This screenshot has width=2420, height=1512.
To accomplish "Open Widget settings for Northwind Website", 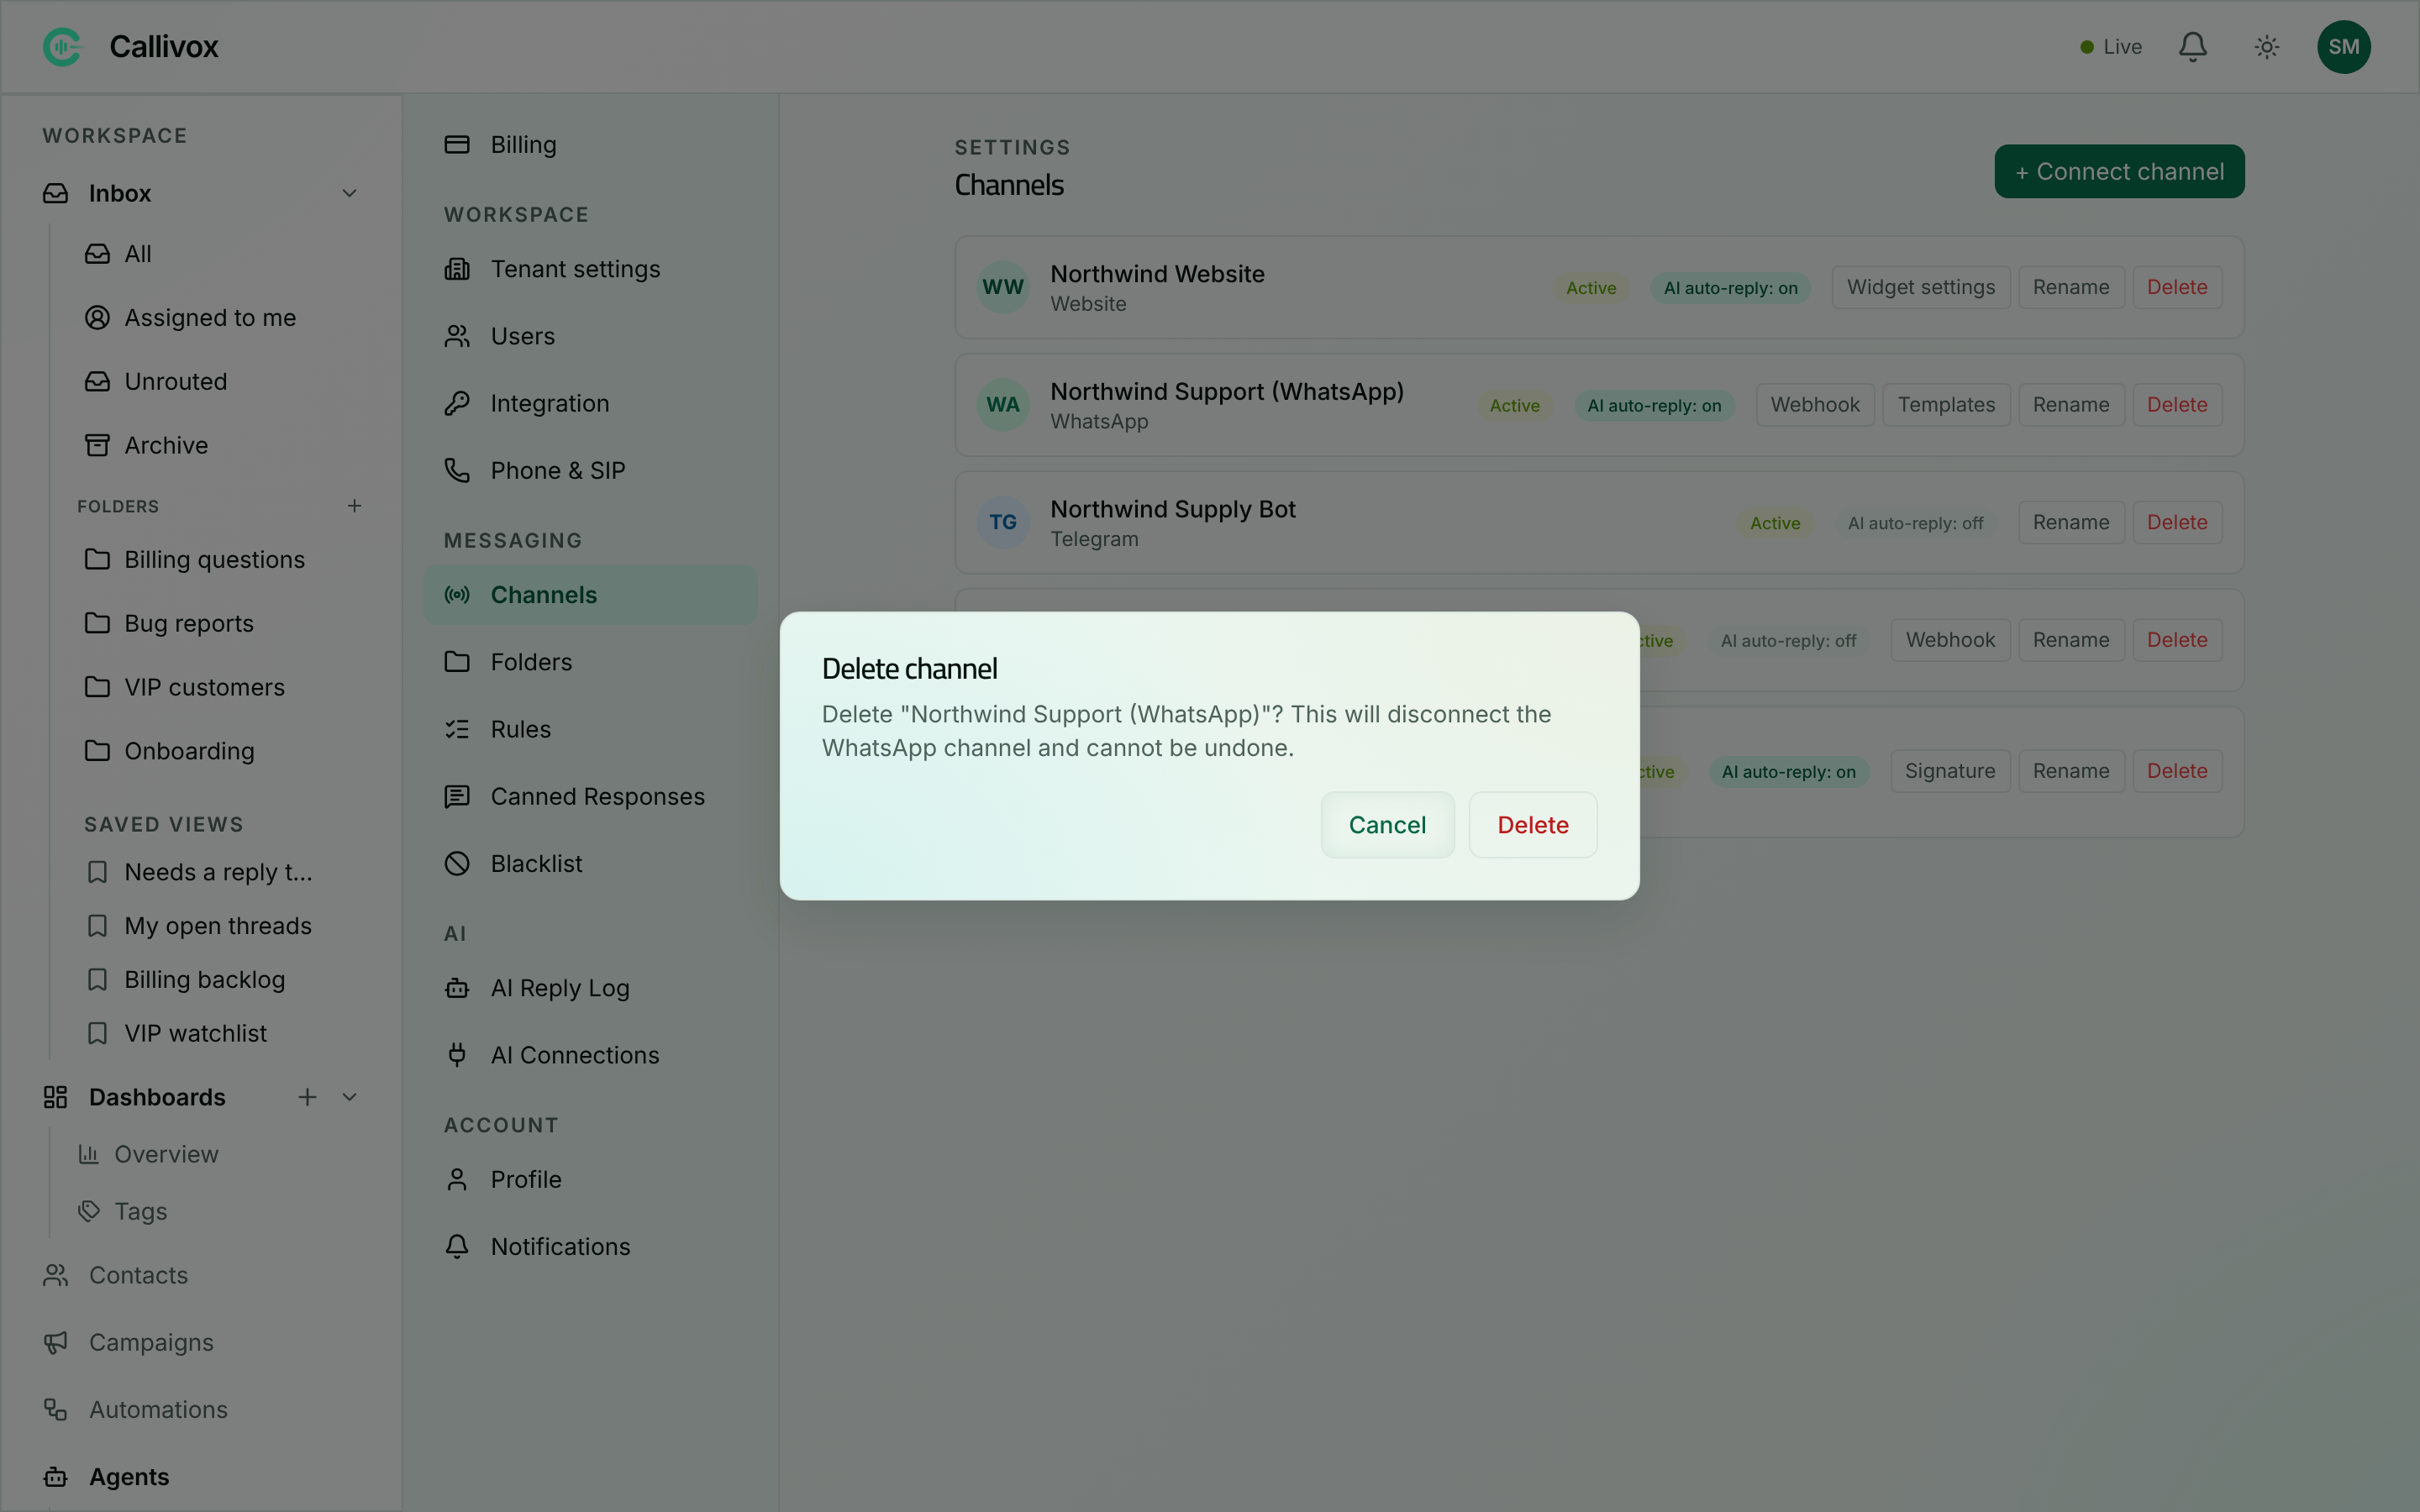I will (1920, 287).
